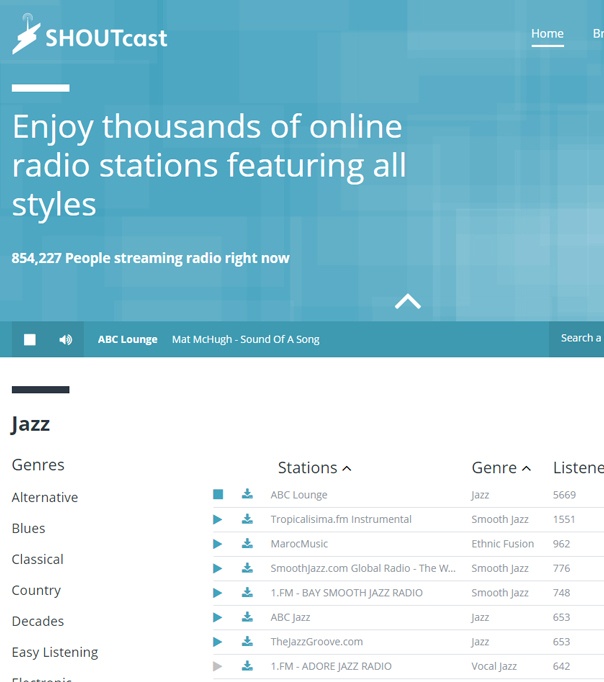Download MarocMusic playlist file

(247, 543)
